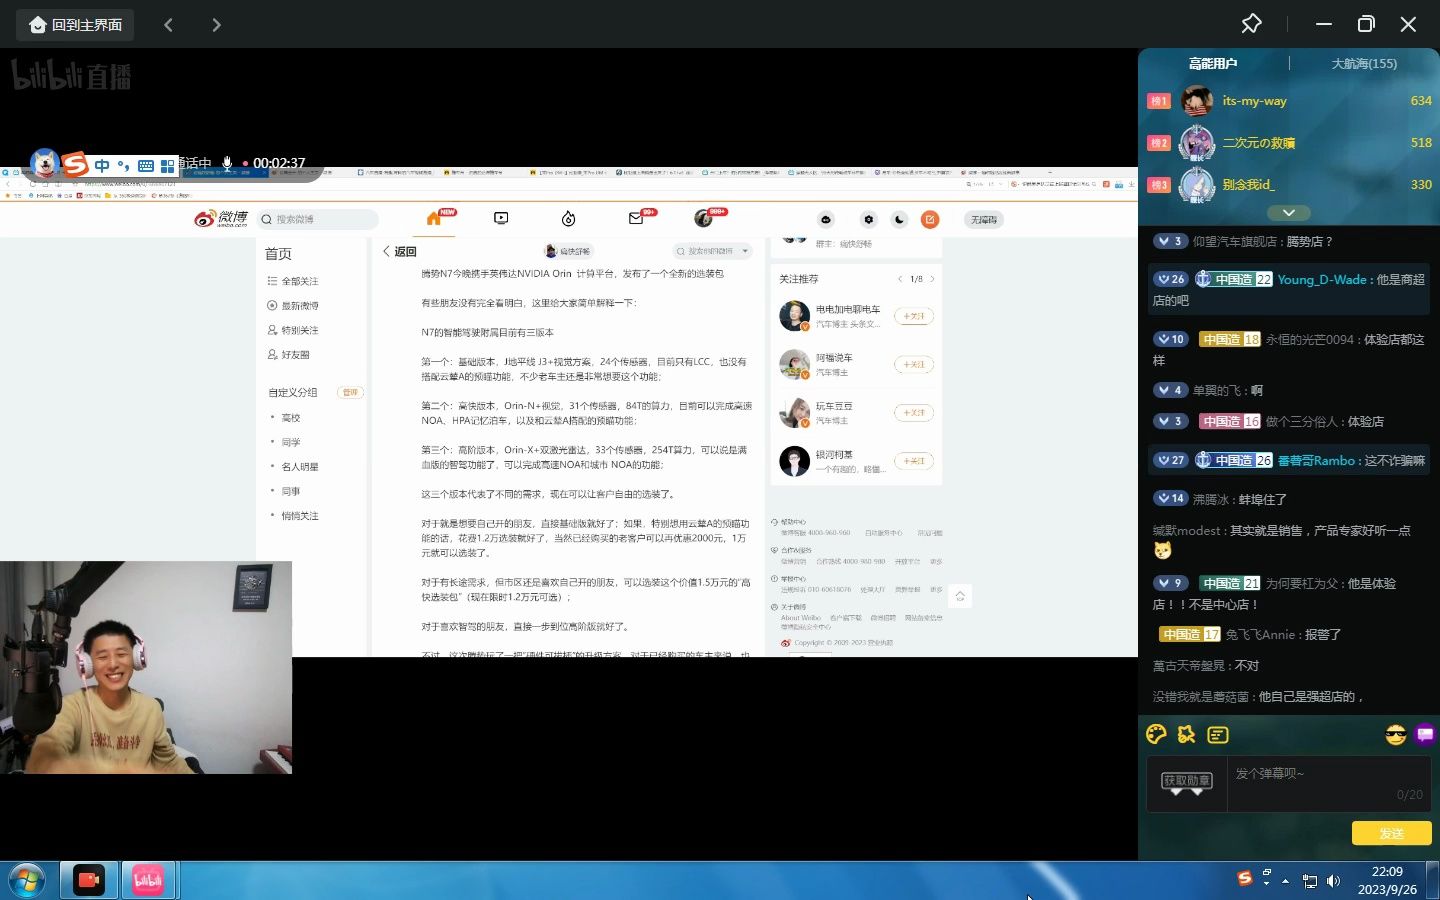Open the 悄悄关注 group
Screen dimensions: 1440x900
299,516
